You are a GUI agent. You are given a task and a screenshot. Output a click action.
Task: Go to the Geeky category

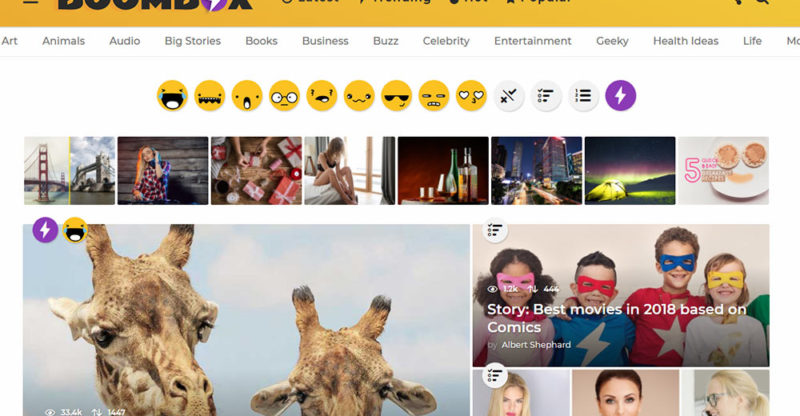click(612, 41)
